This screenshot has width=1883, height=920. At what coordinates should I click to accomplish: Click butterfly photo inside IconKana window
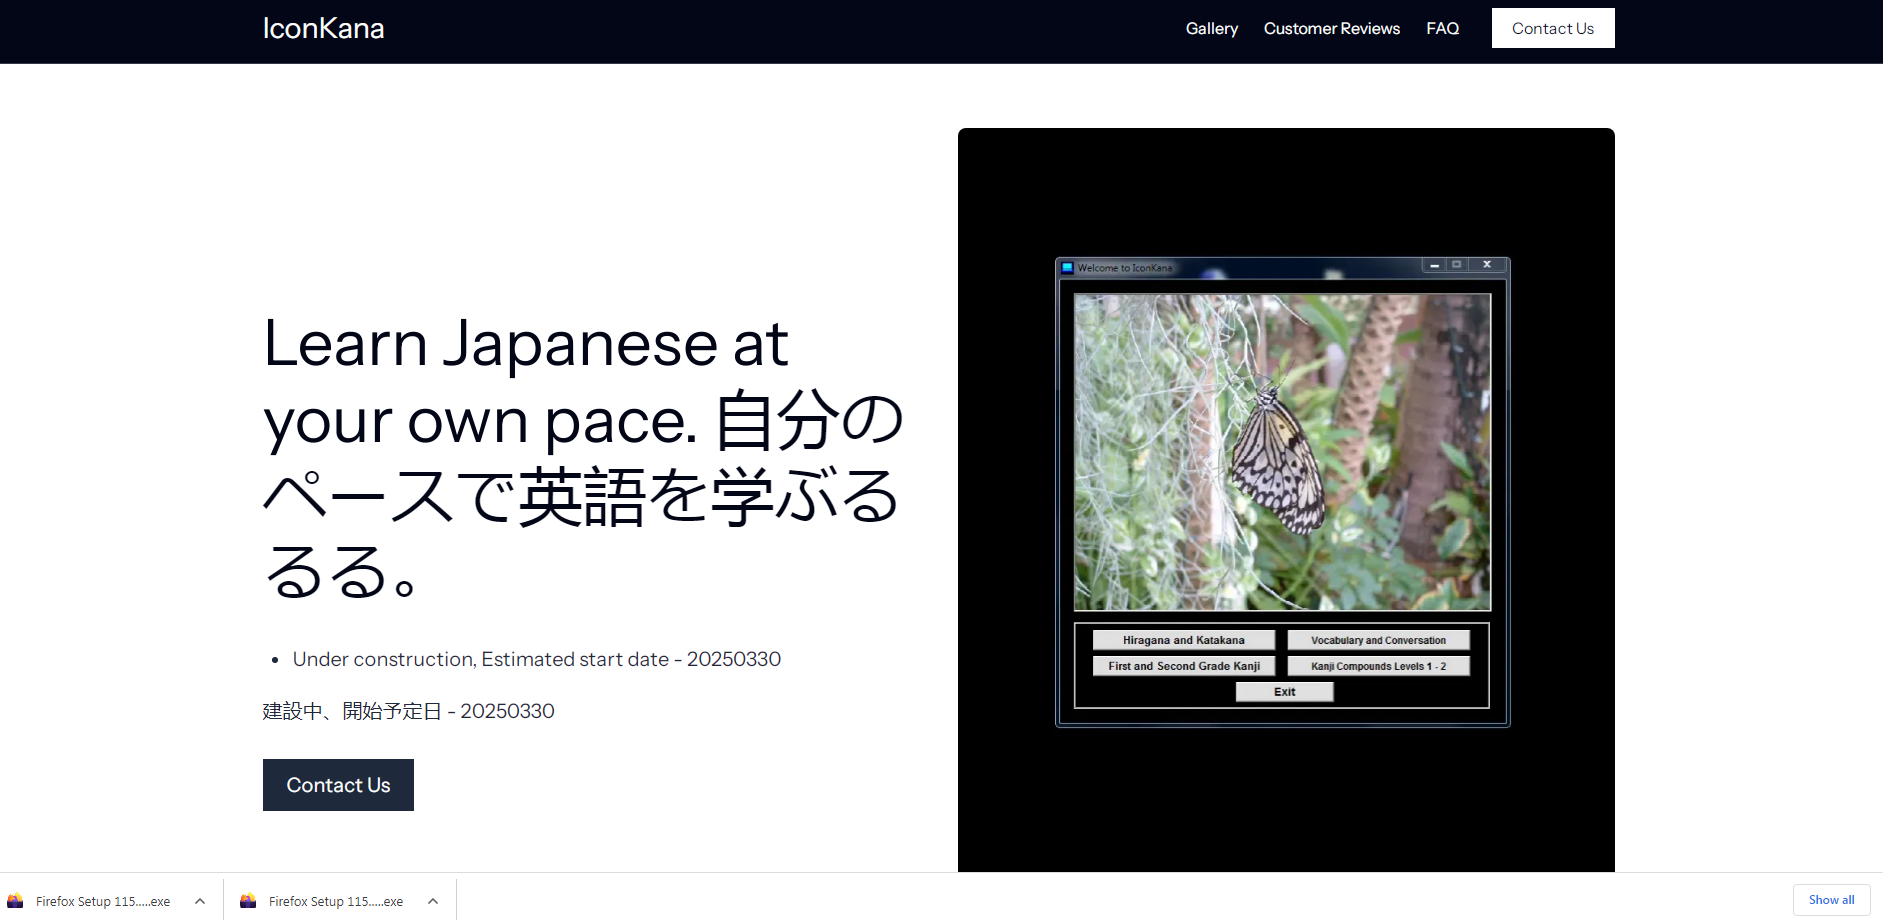[x=1282, y=452]
